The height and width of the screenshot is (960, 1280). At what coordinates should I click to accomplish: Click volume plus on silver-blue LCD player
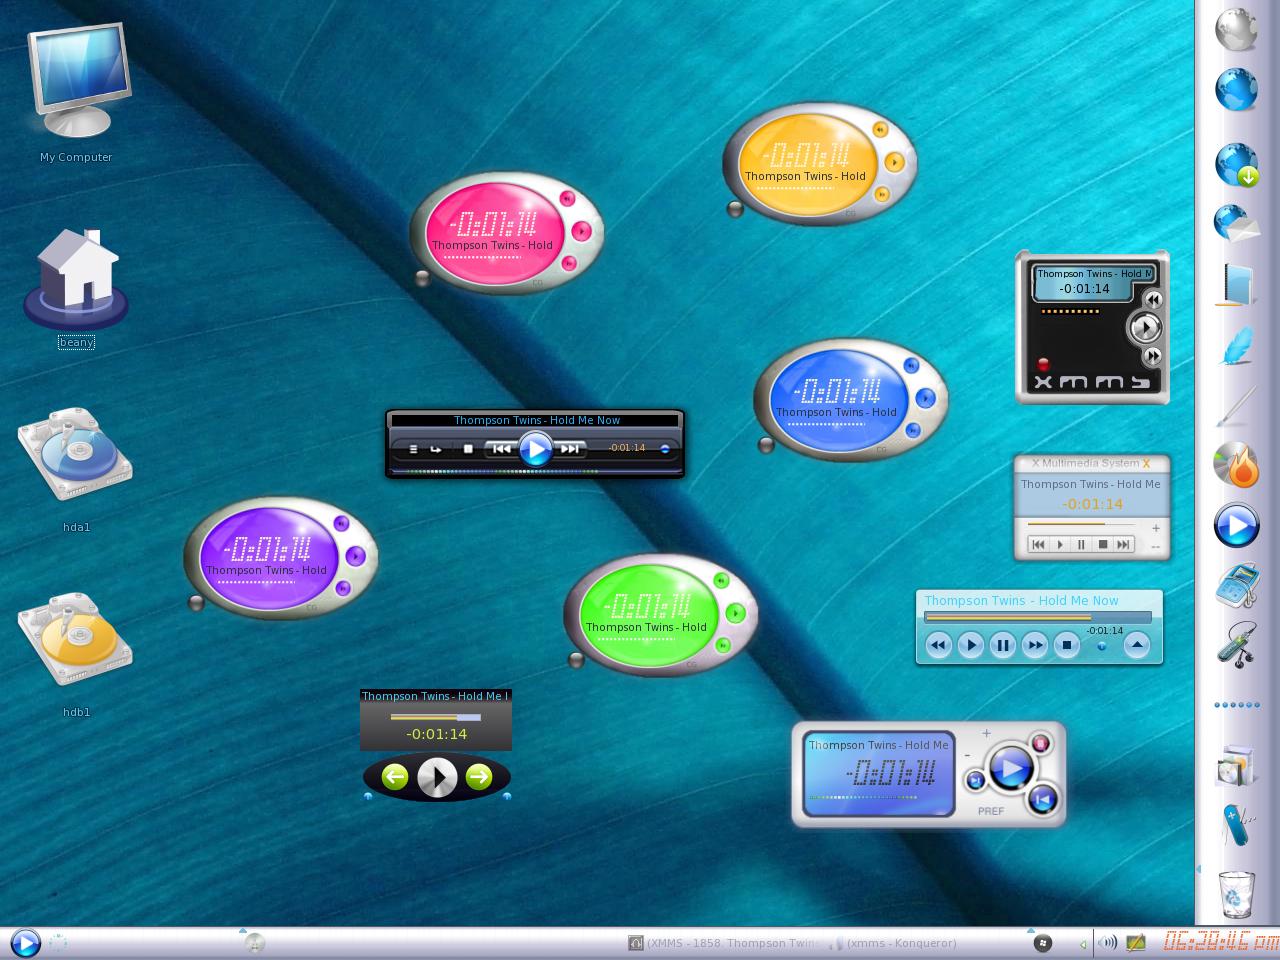[x=986, y=733]
